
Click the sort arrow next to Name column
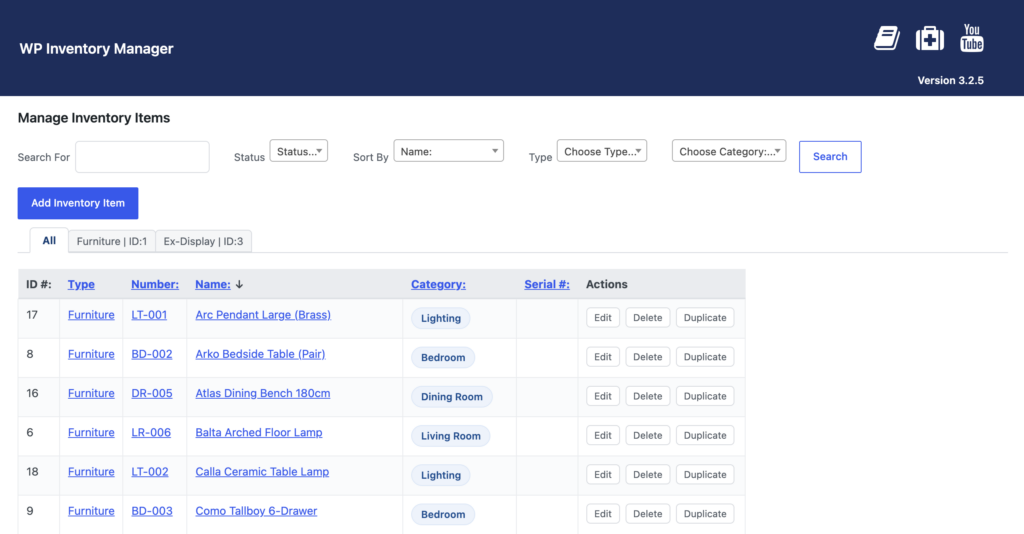(240, 284)
